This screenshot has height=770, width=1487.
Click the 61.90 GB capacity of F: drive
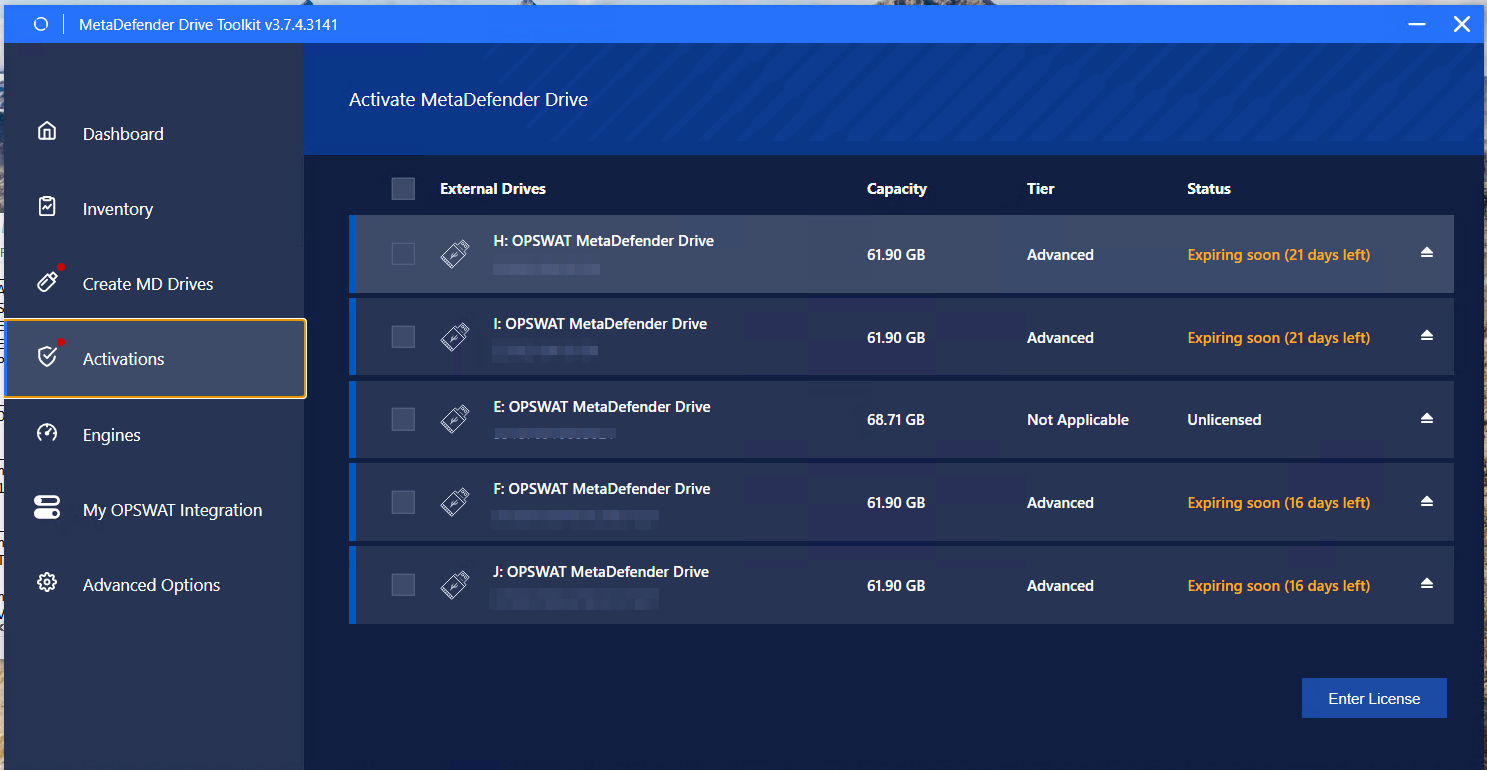(x=896, y=503)
